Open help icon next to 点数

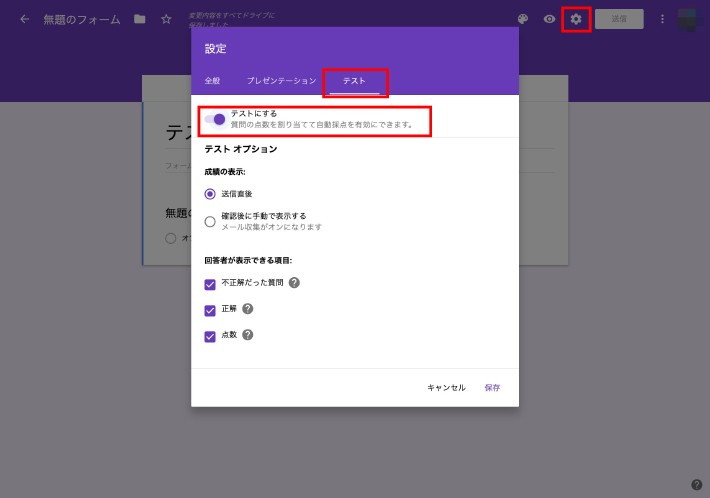248,335
